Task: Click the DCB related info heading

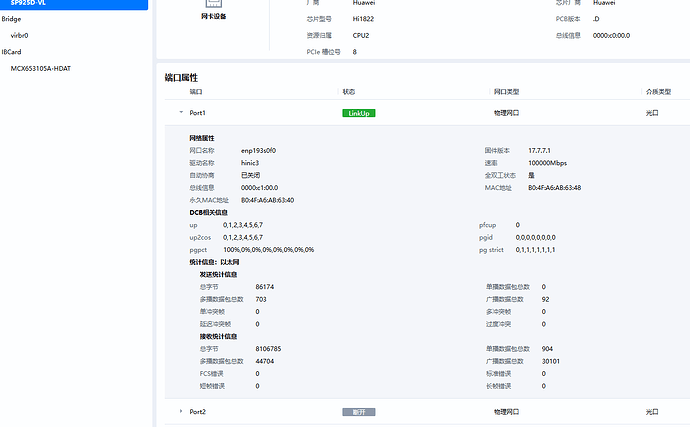Action: 209,213
